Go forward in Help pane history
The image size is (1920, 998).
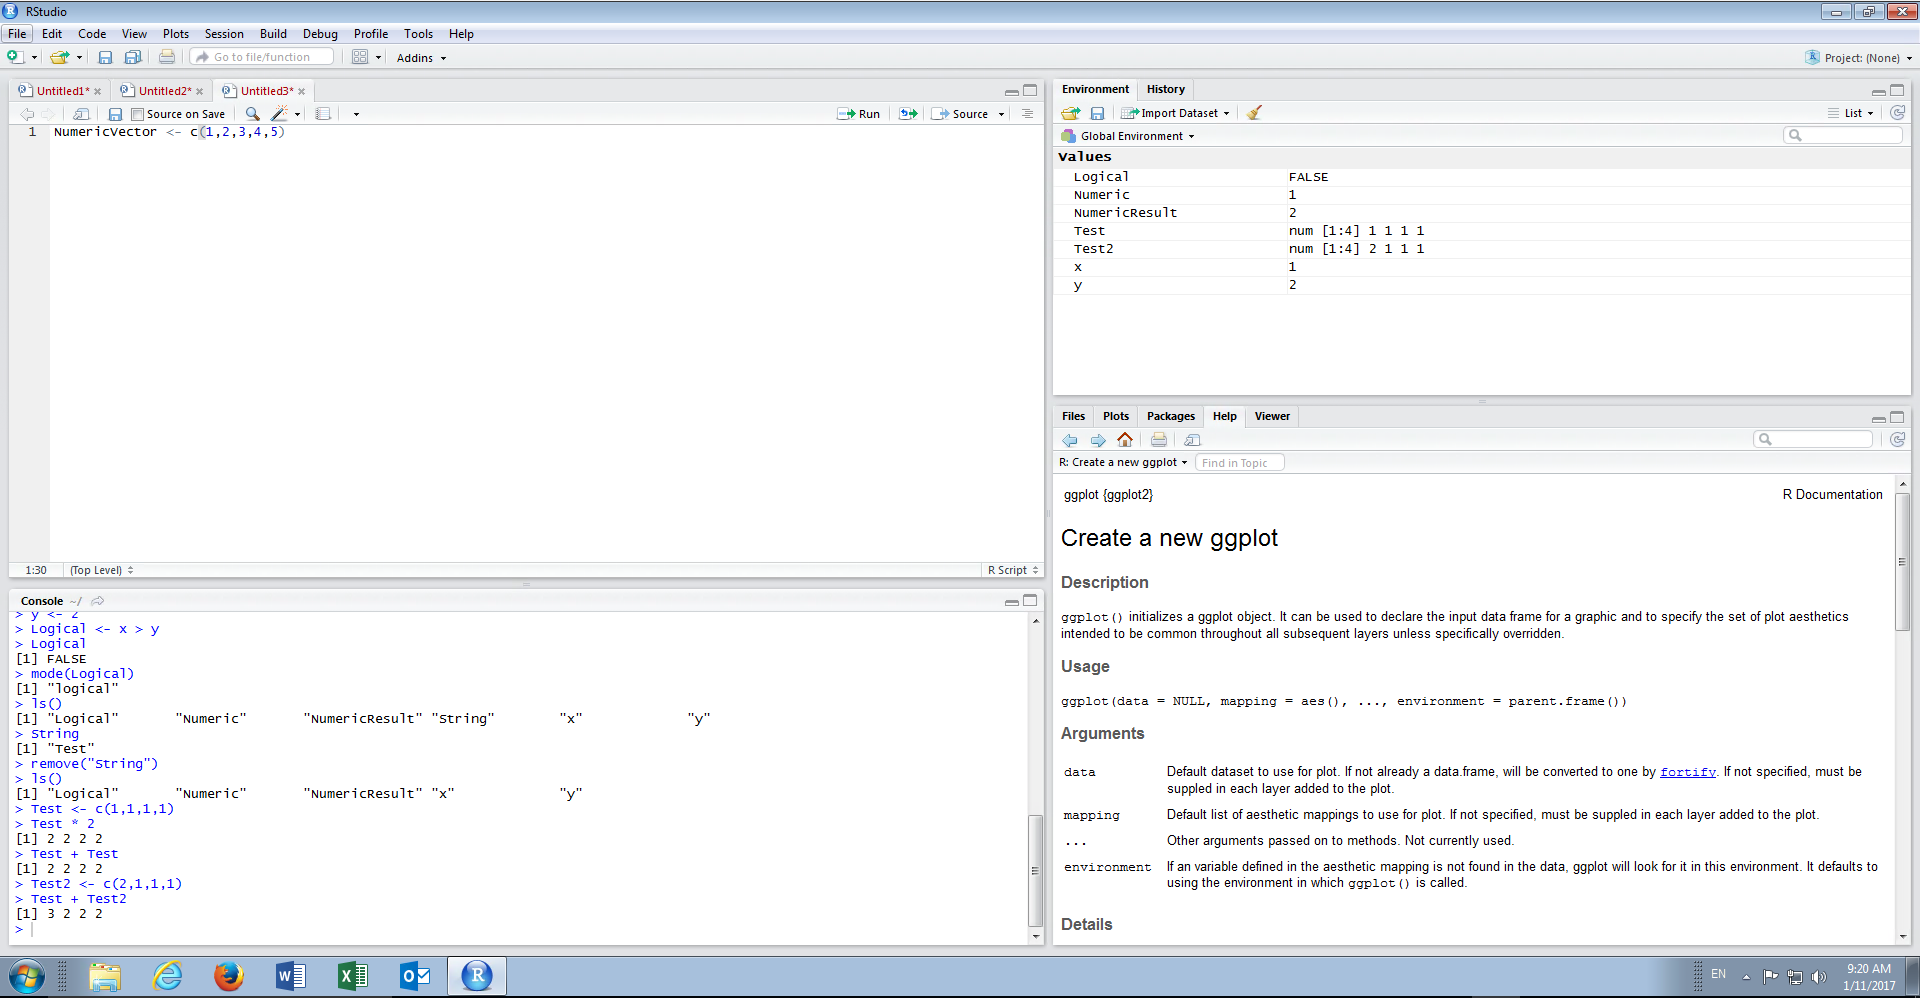point(1098,440)
